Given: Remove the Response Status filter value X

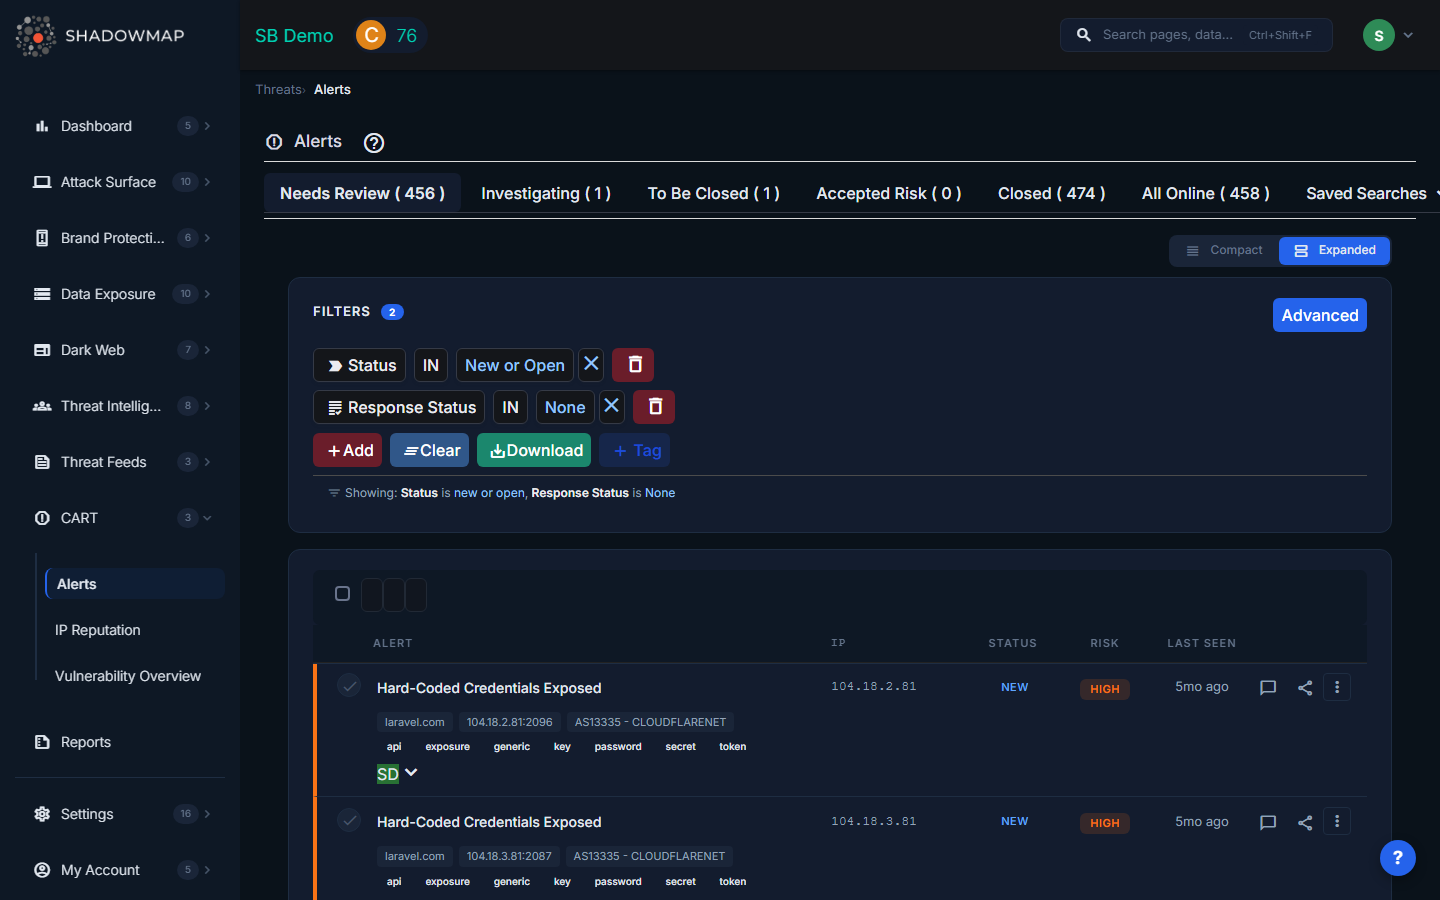Looking at the screenshot, I should (612, 406).
